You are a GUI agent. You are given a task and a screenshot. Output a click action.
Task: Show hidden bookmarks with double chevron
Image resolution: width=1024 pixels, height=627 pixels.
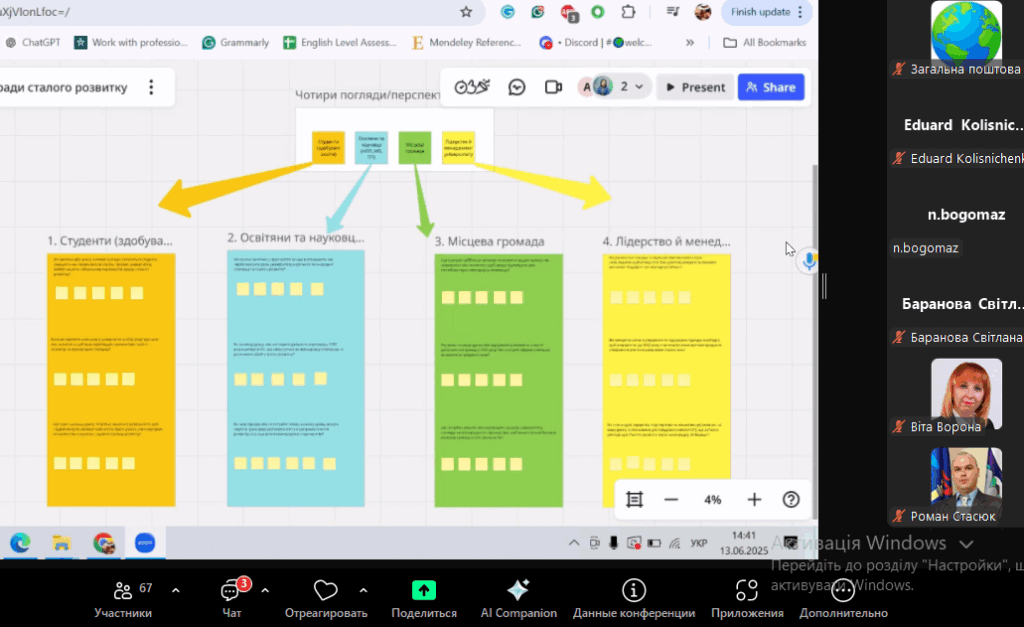[690, 42]
